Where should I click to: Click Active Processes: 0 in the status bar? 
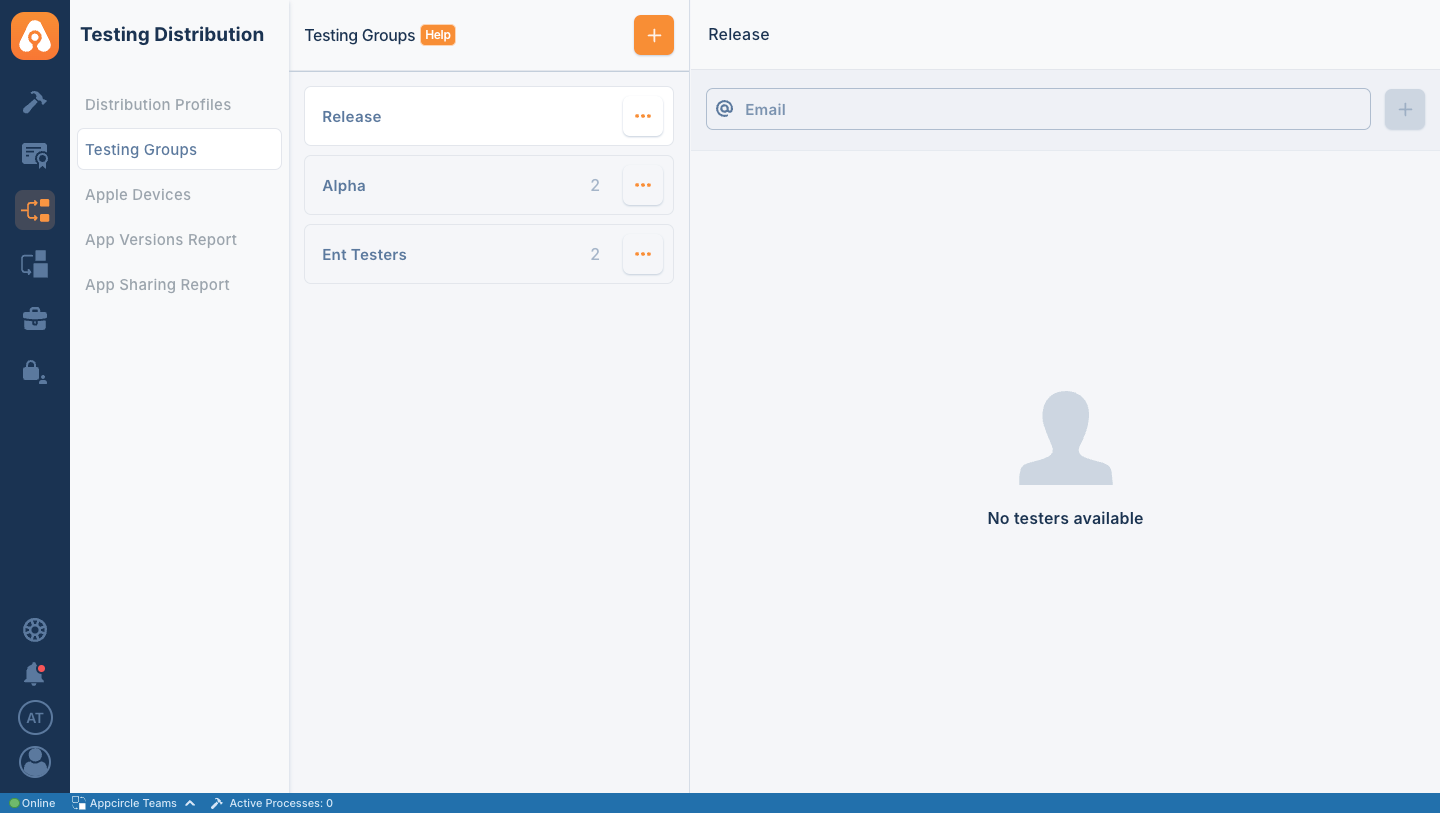click(271, 803)
